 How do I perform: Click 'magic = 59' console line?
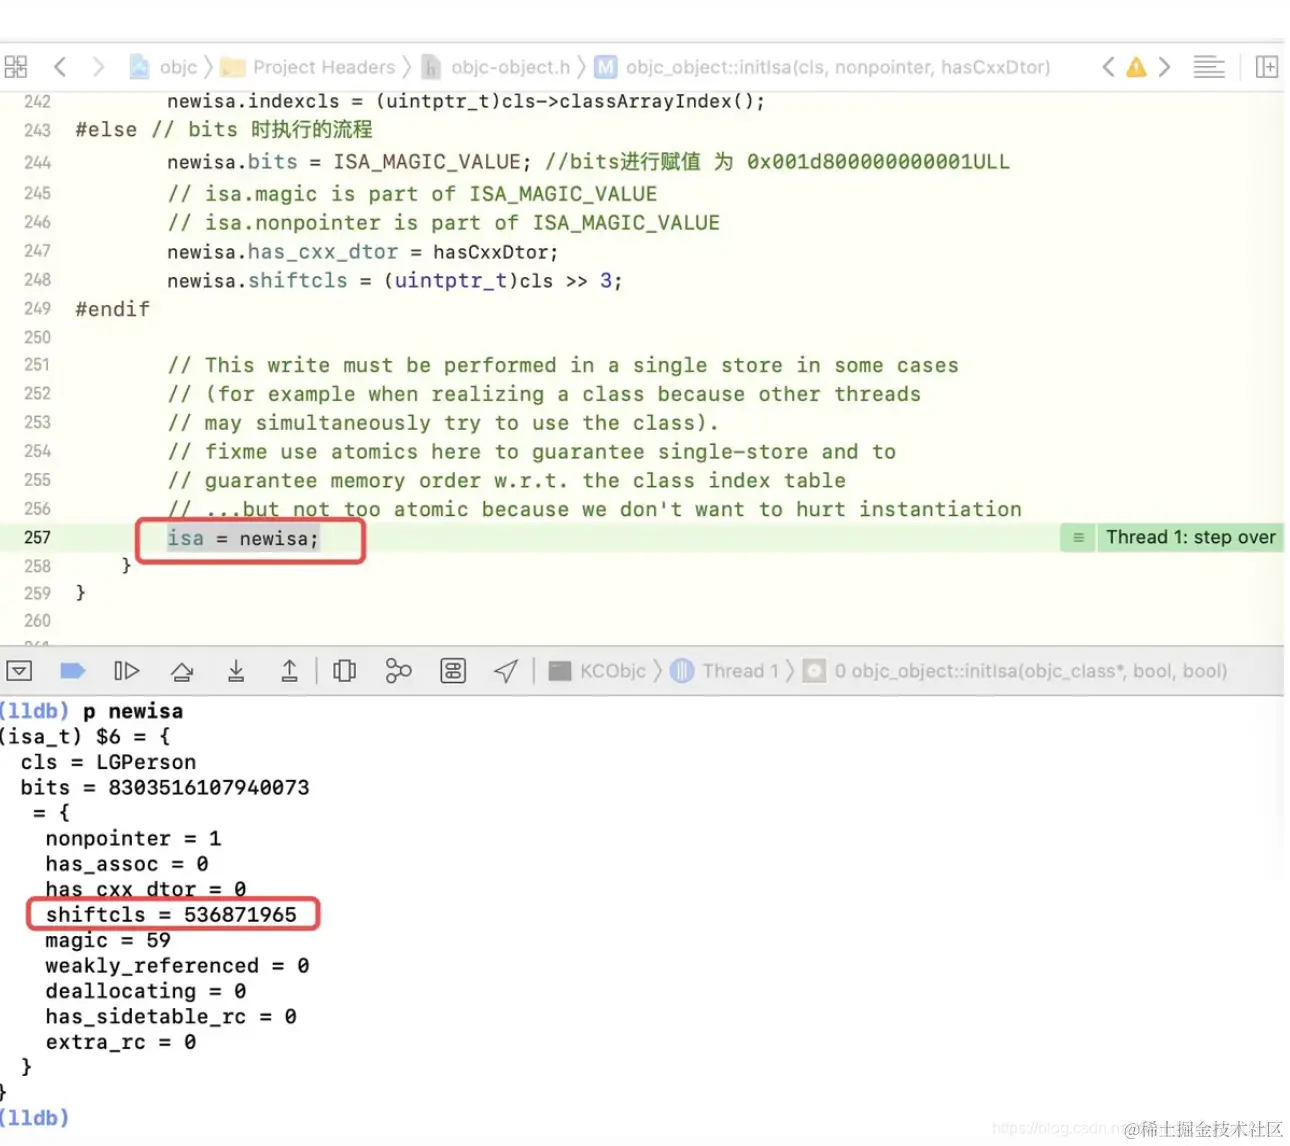(x=108, y=940)
